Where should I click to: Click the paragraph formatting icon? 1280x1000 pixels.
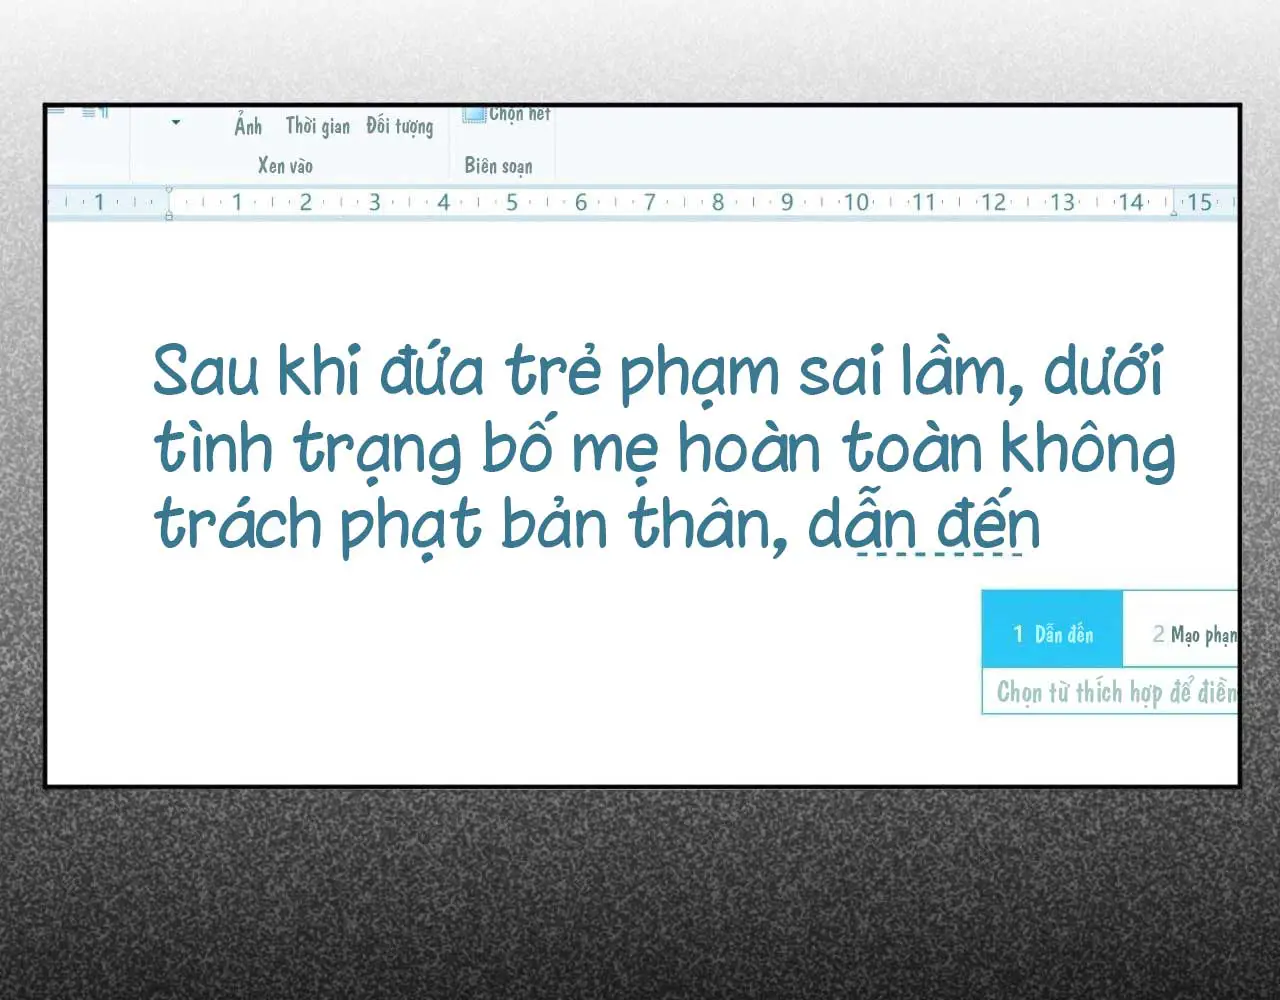tap(96, 113)
